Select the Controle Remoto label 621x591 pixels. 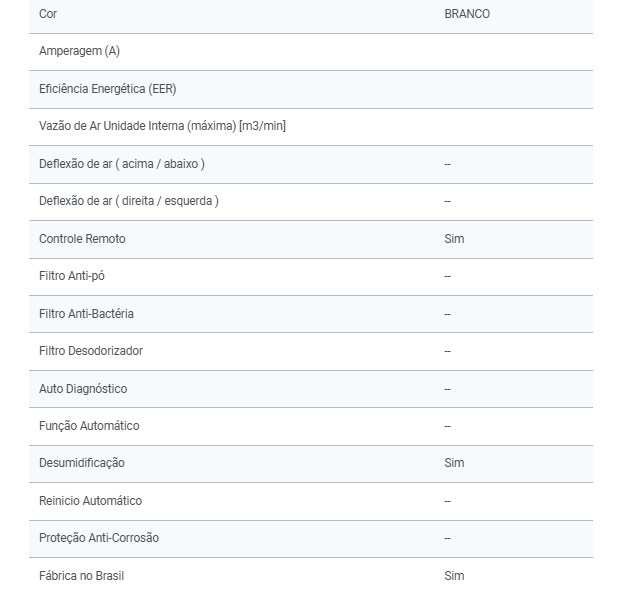tap(82, 239)
